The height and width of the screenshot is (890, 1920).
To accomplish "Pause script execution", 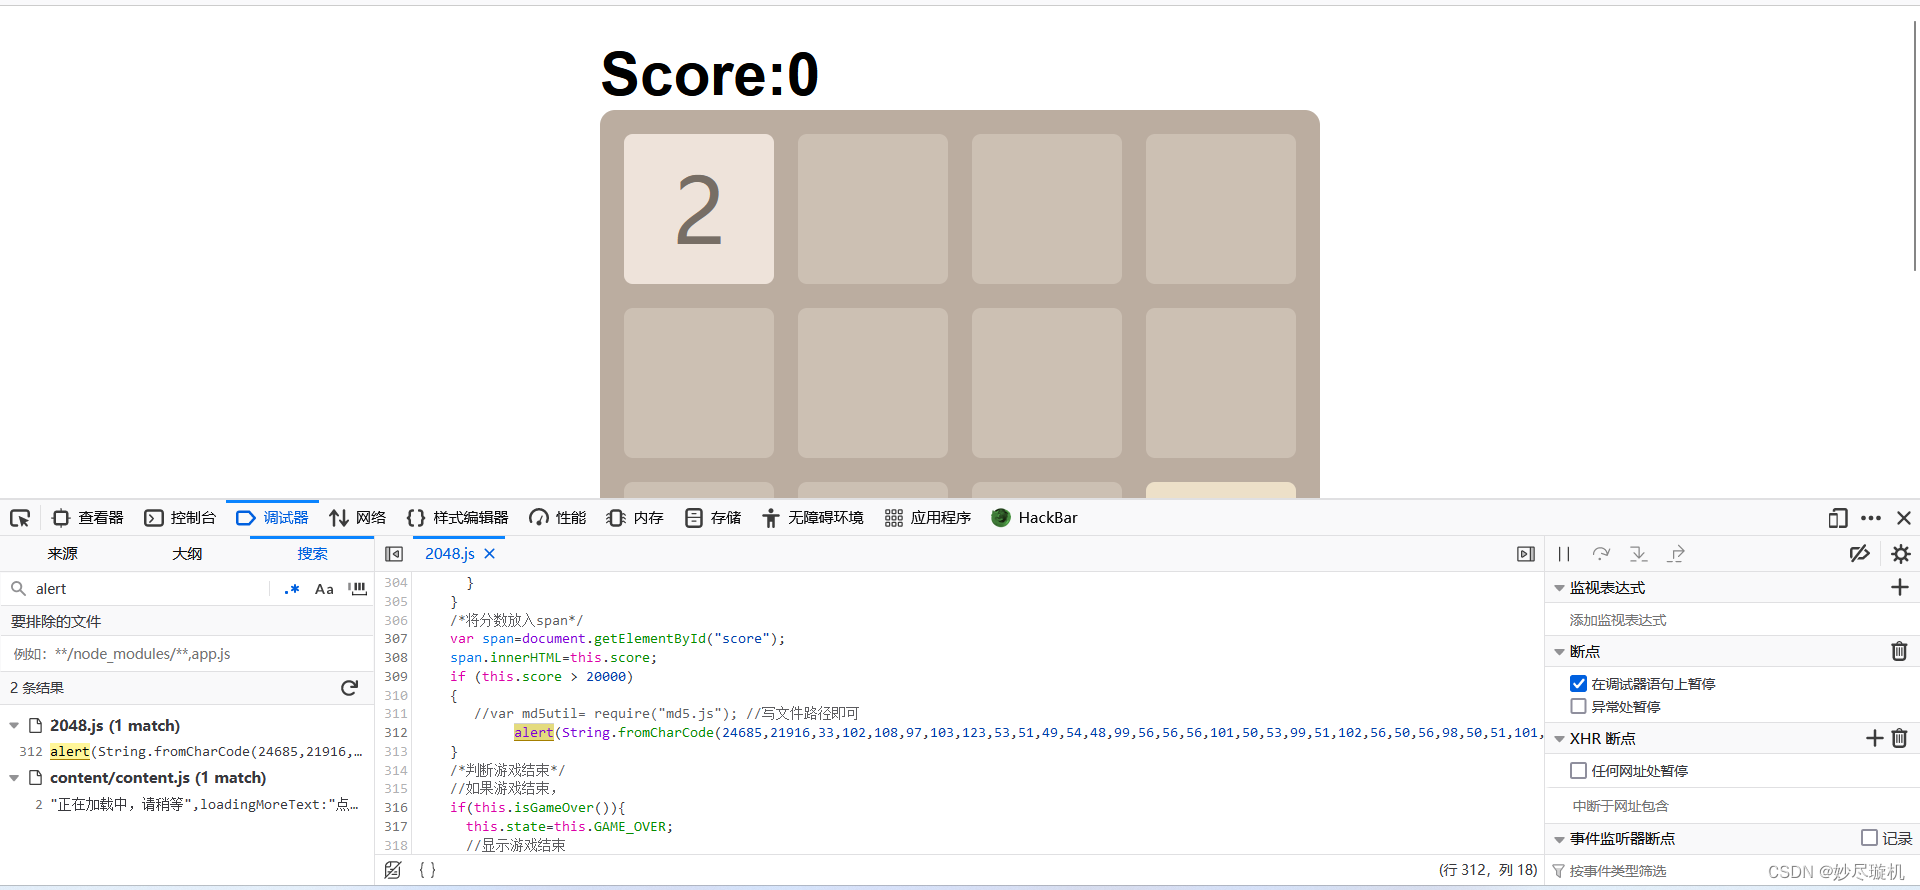I will [x=1564, y=554].
